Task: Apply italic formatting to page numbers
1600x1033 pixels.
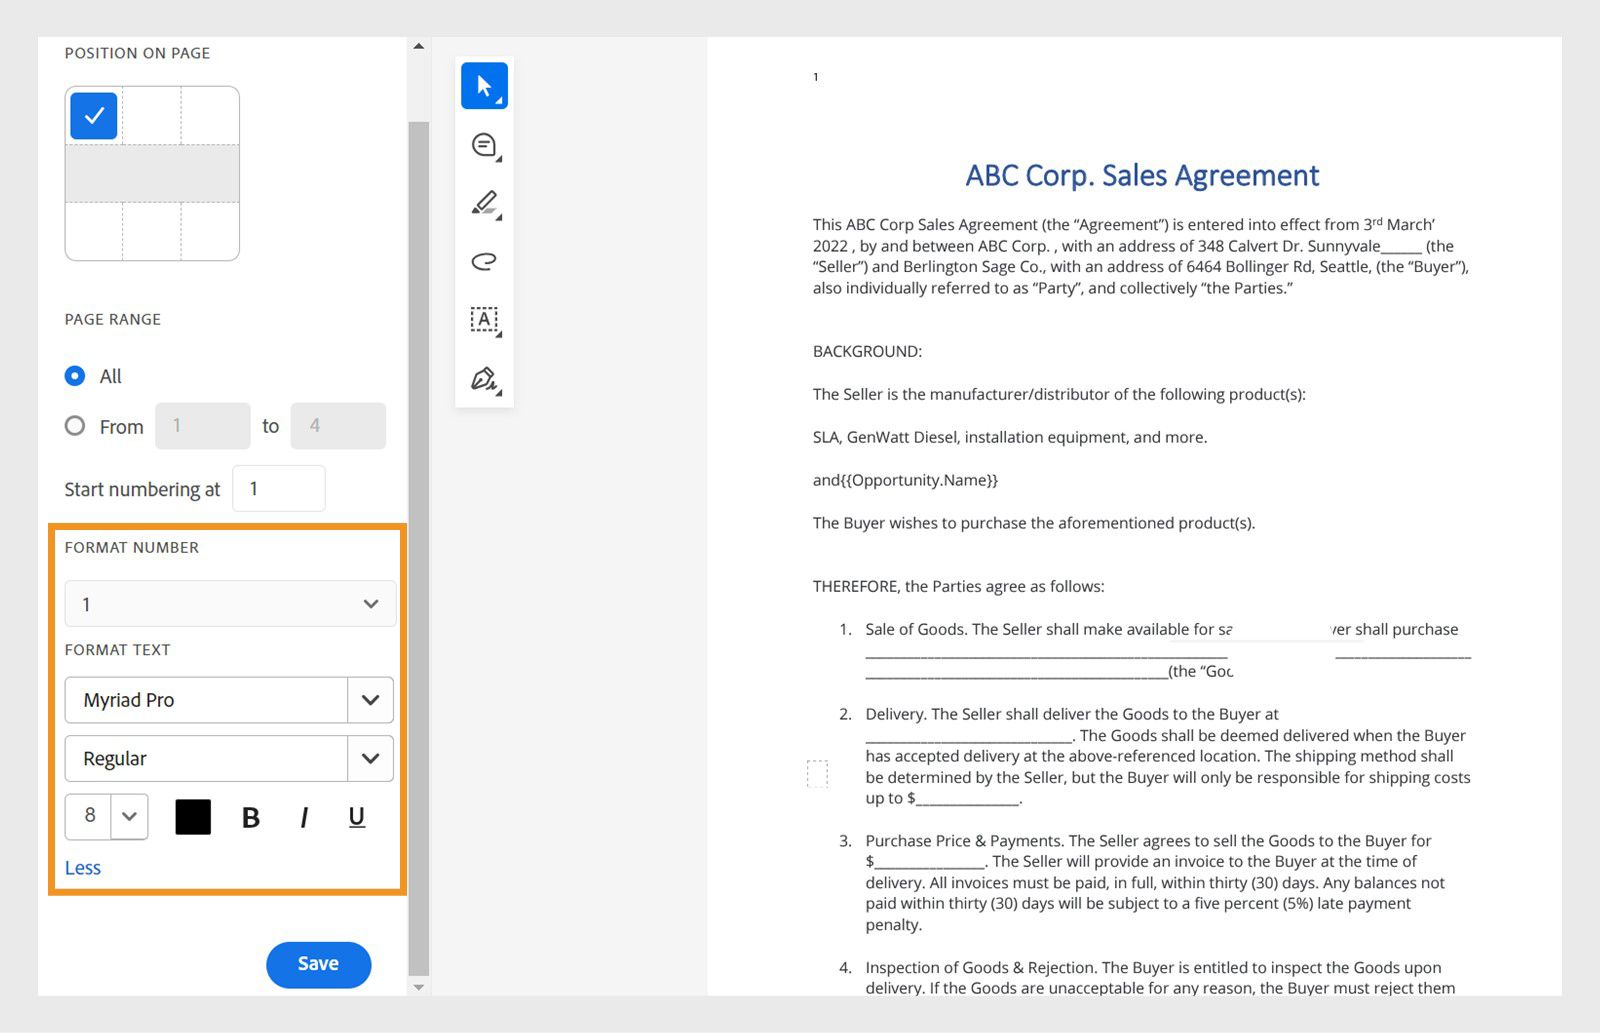Action: coord(303,817)
